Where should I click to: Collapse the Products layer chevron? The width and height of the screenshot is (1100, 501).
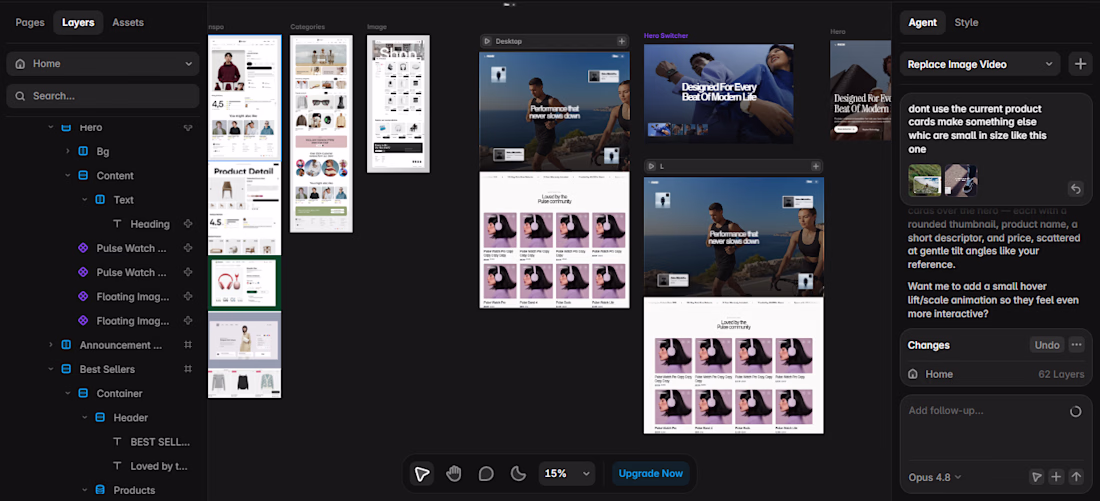coord(84,490)
